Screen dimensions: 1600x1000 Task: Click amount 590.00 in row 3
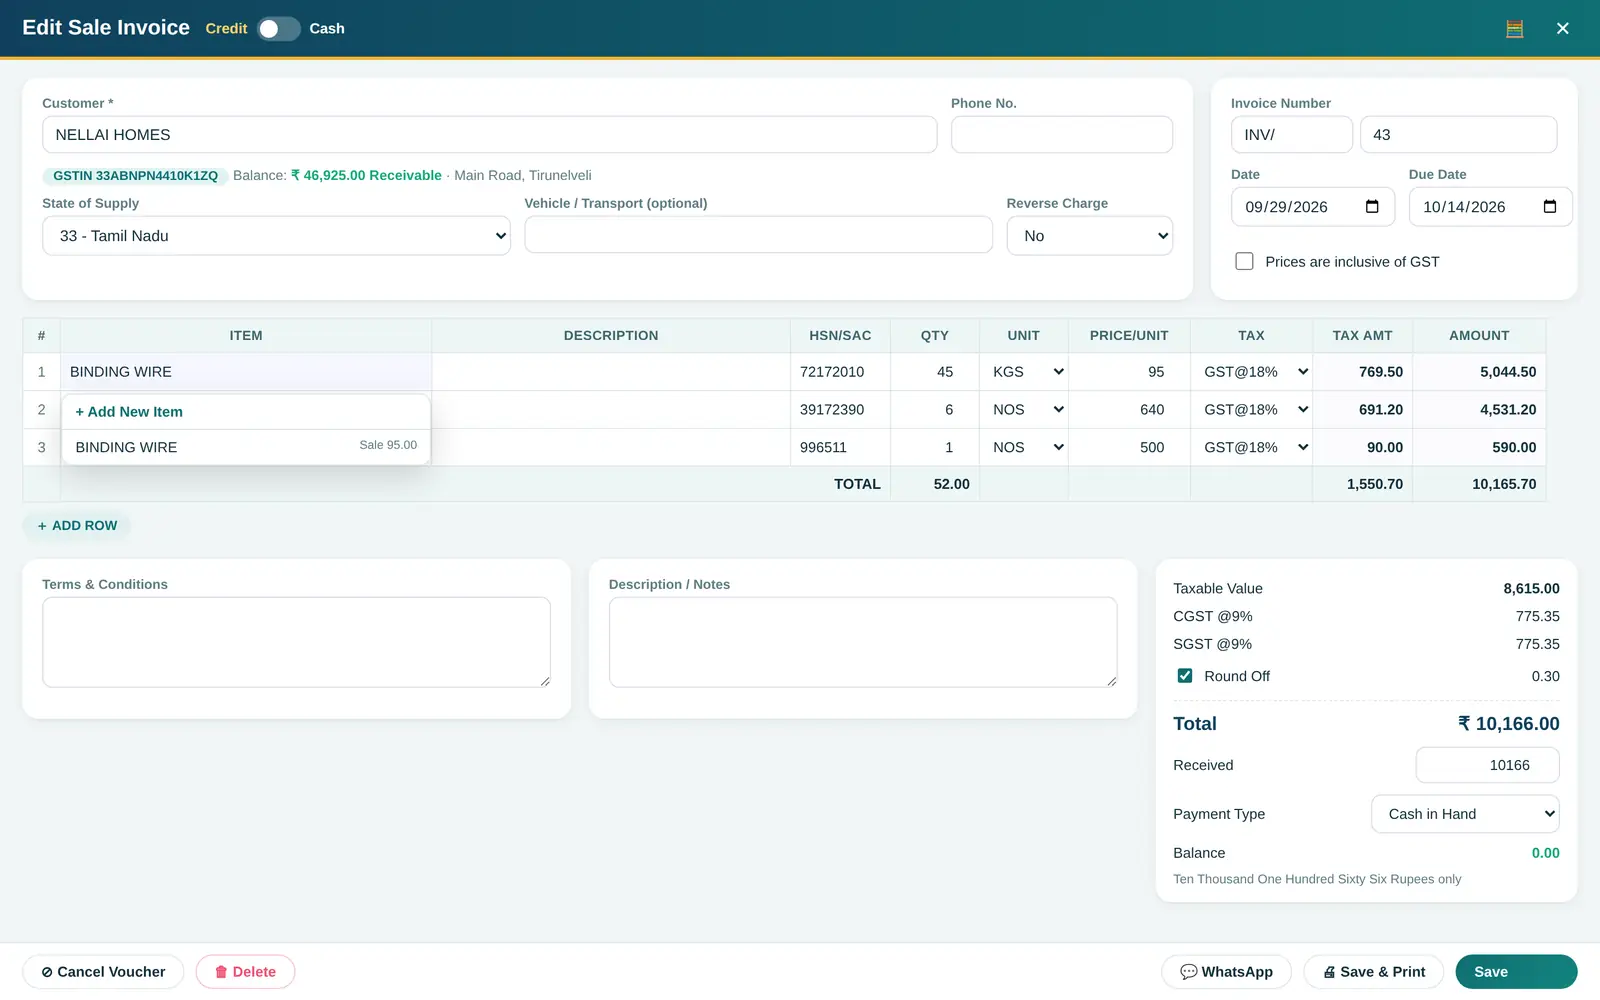coord(1479,448)
